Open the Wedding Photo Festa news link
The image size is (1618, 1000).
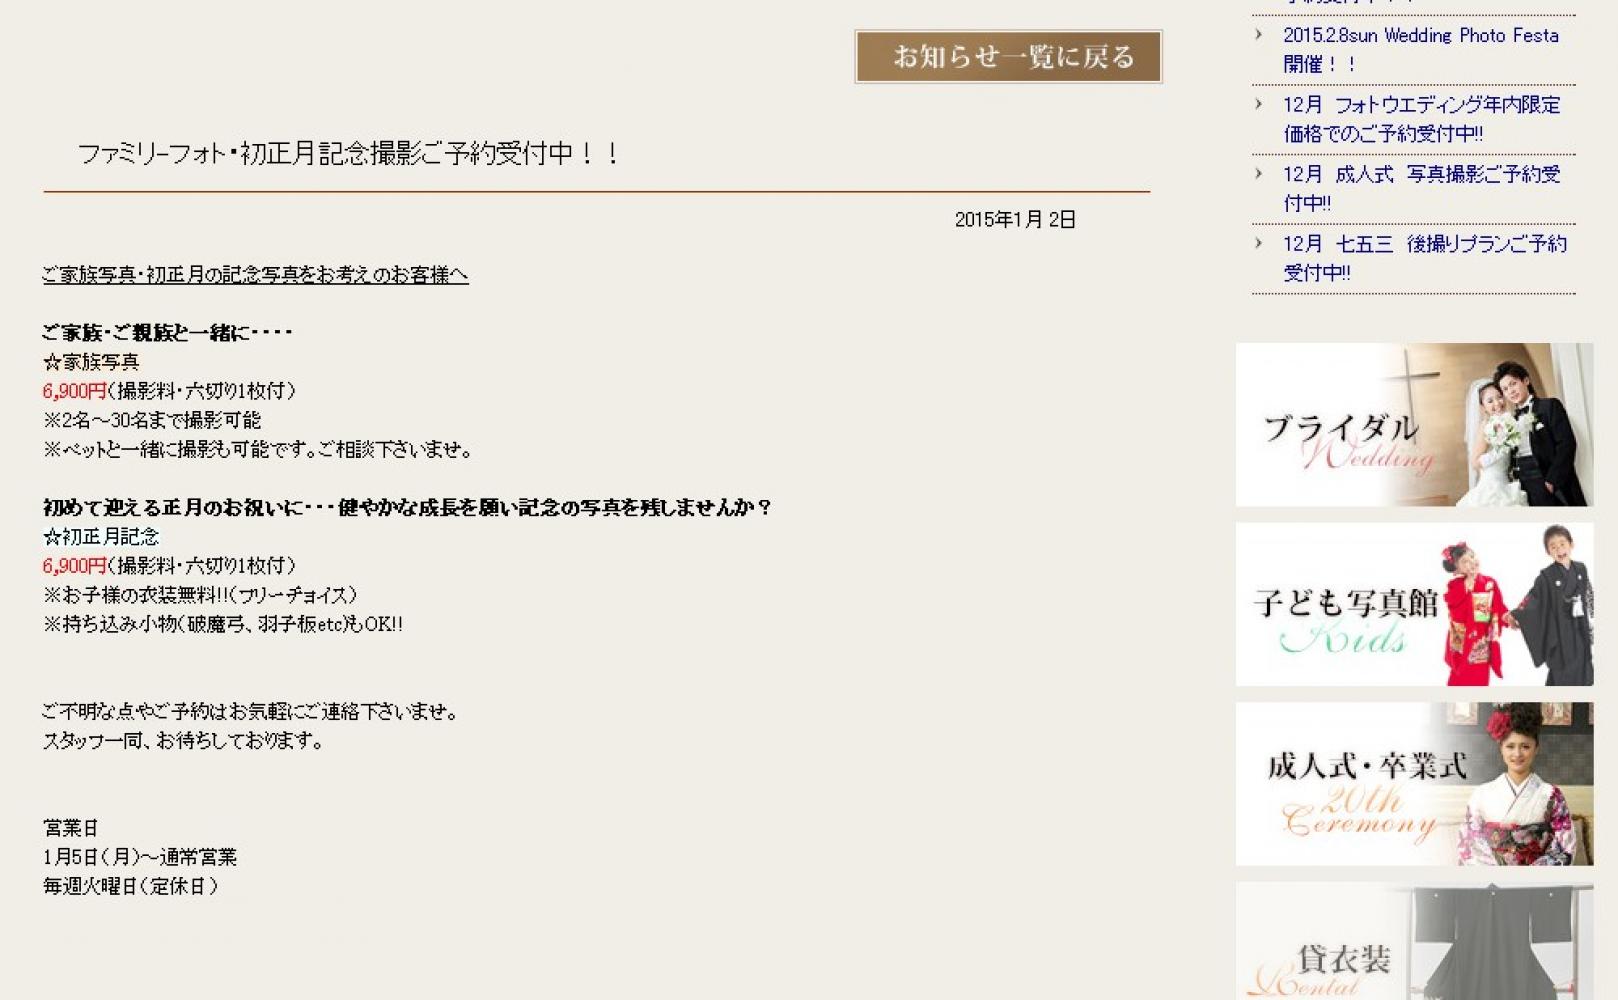click(1420, 49)
